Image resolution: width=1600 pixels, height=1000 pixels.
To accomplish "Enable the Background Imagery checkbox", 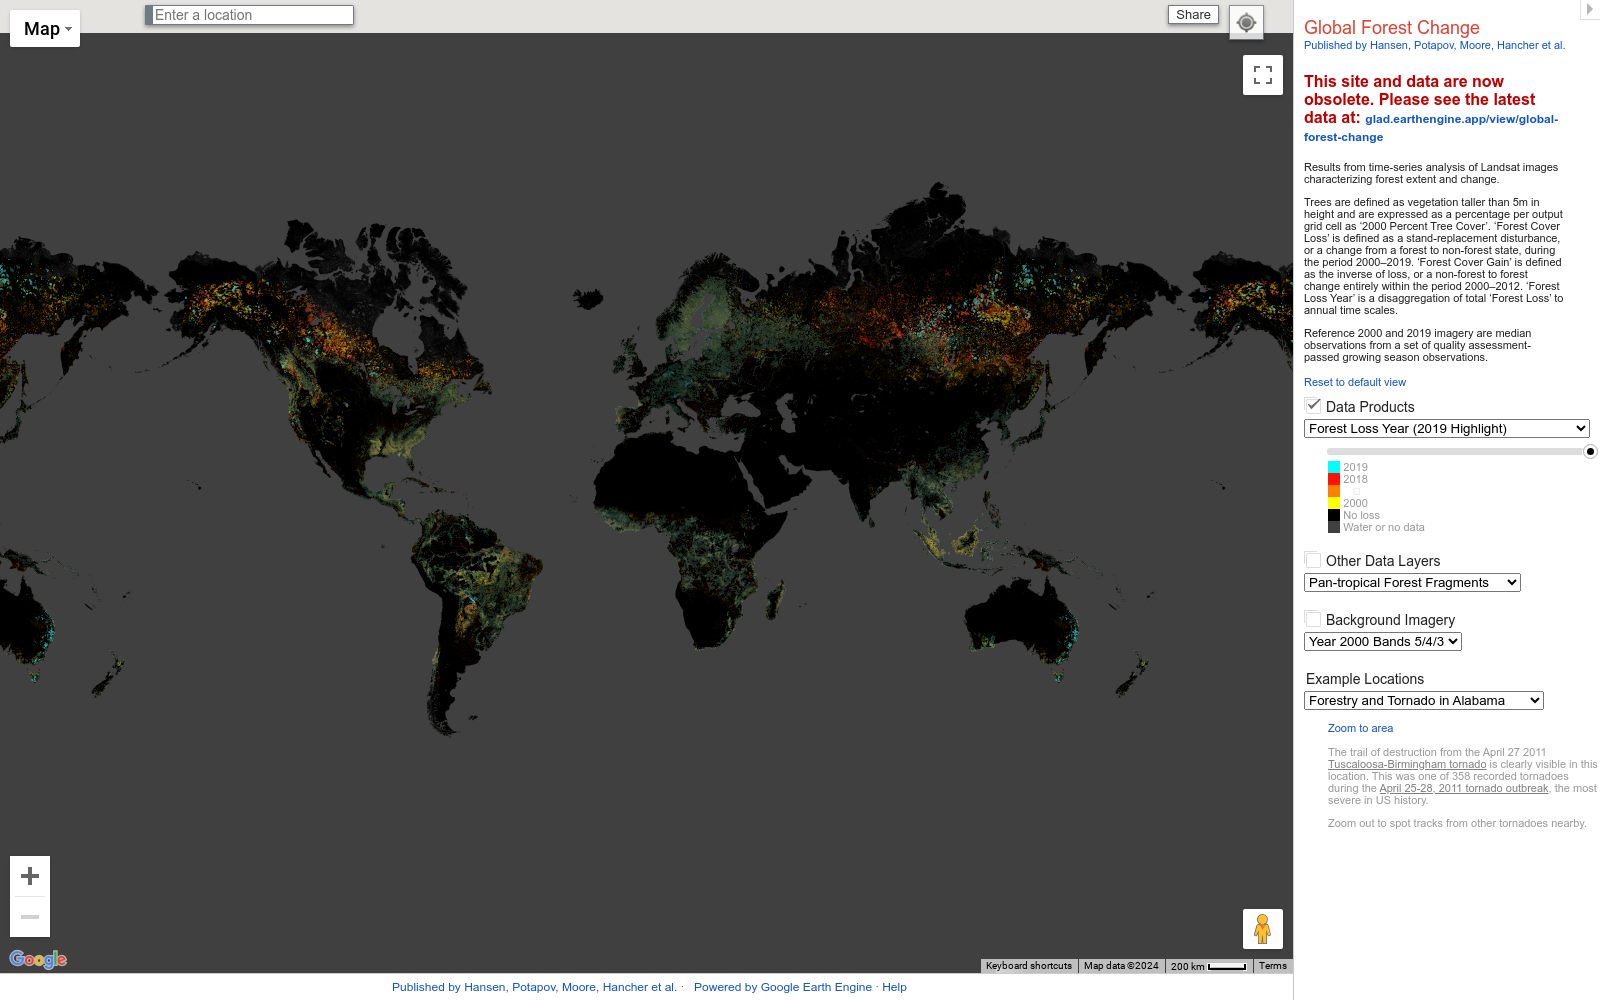I will pos(1313,619).
